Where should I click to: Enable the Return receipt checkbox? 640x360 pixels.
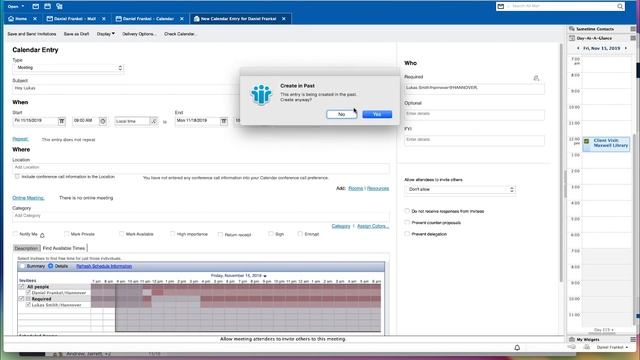point(220,234)
